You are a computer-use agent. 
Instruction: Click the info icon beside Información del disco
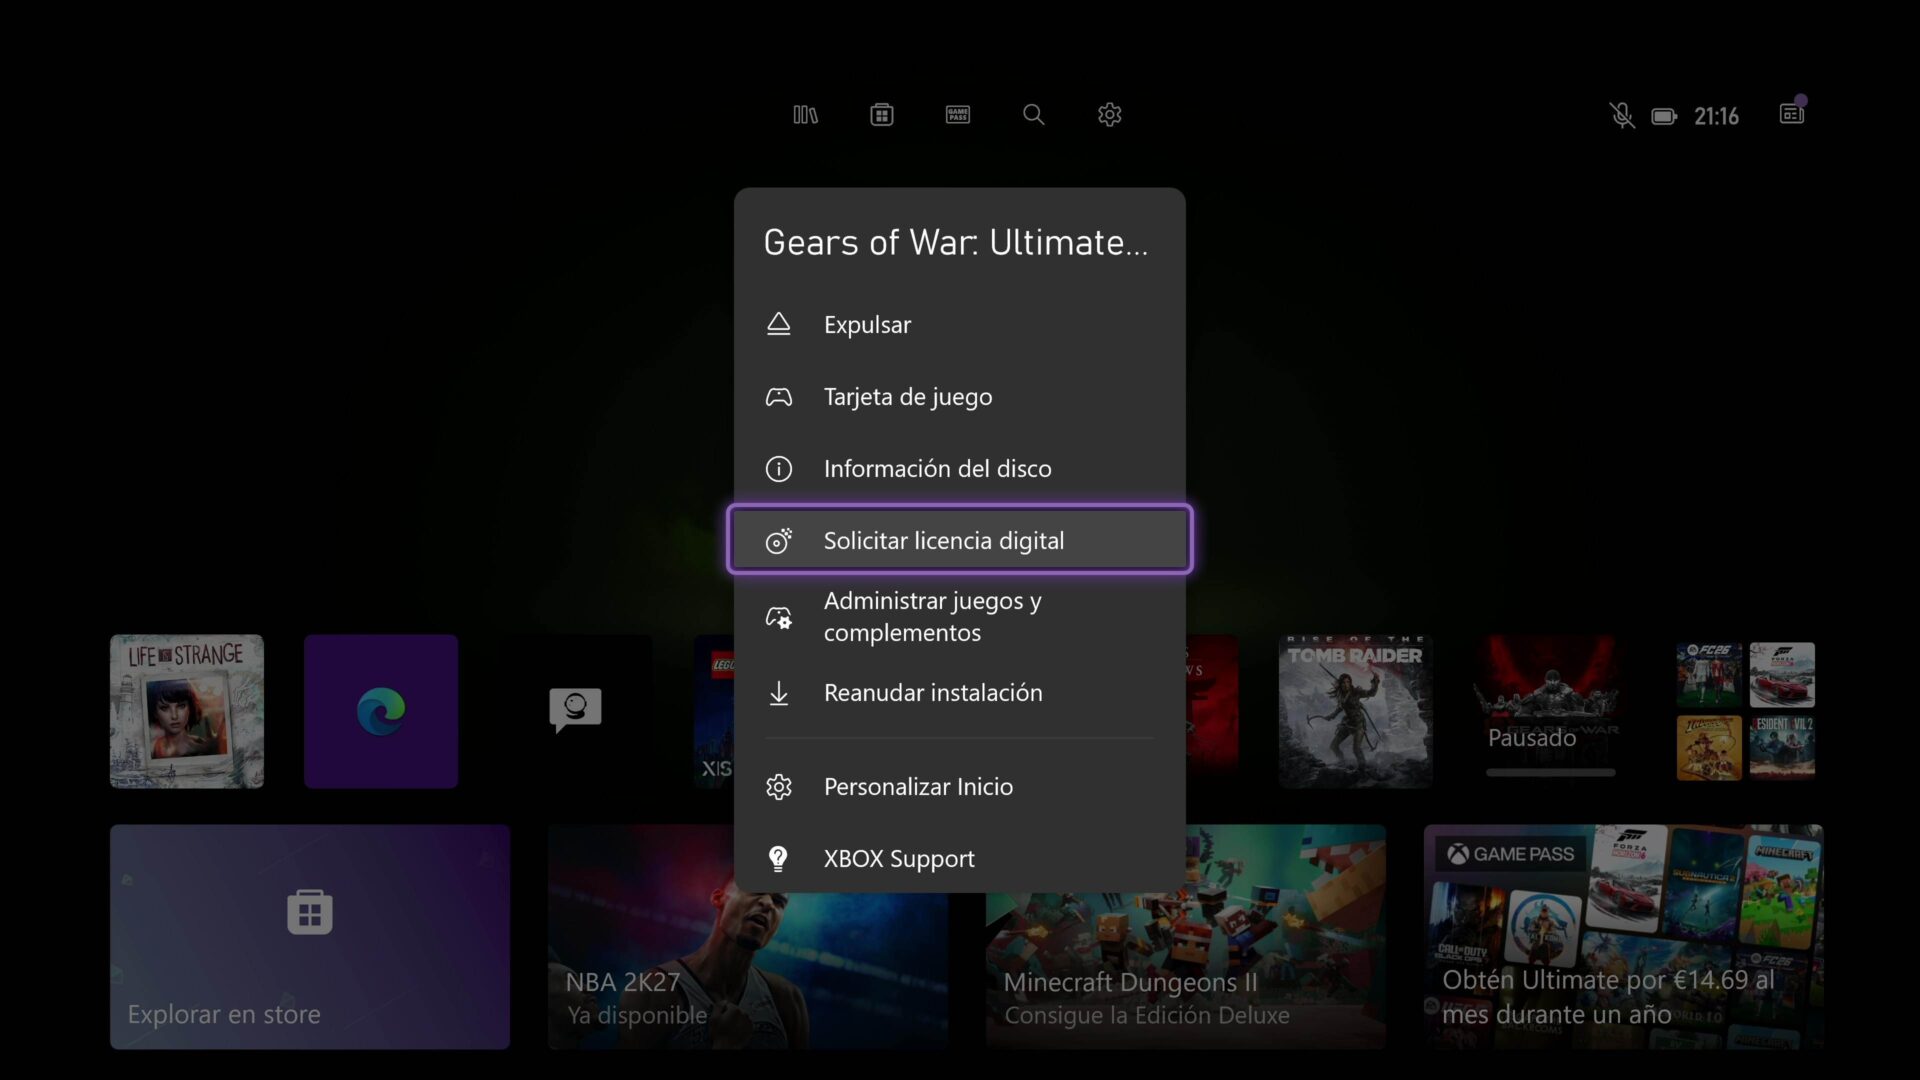point(779,469)
